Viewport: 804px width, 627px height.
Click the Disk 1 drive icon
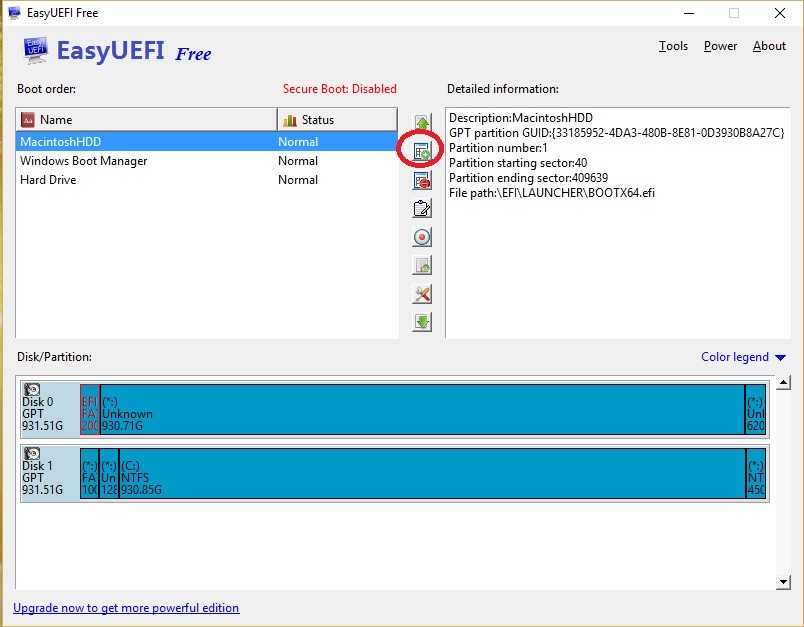[x=32, y=454]
